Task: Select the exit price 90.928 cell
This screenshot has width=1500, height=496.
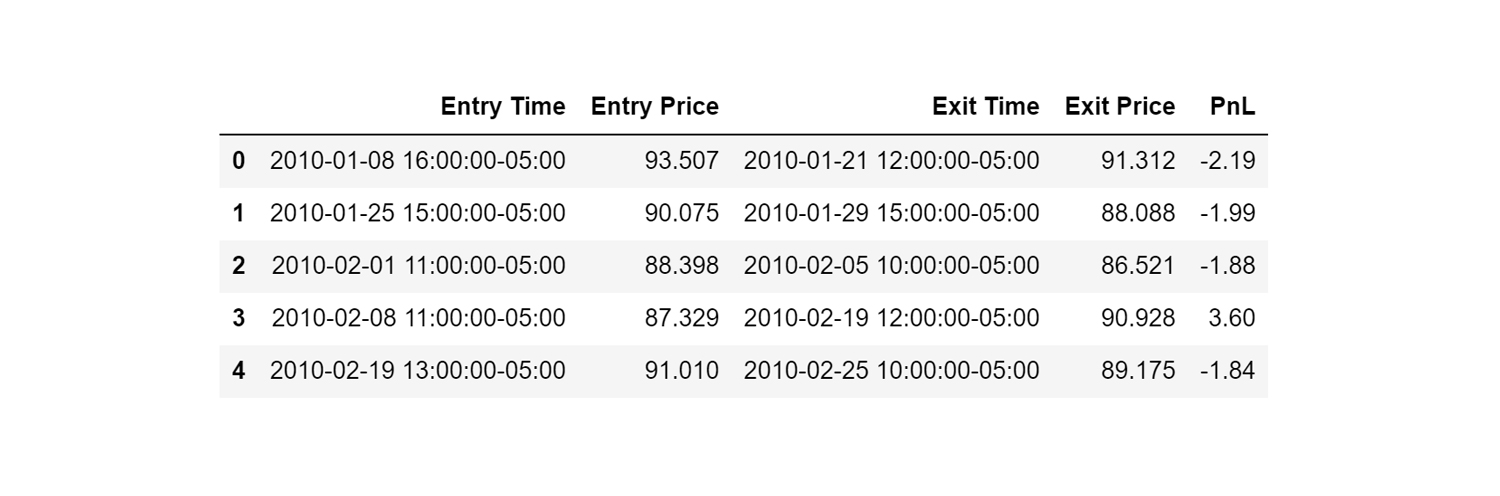Action: tap(1139, 319)
